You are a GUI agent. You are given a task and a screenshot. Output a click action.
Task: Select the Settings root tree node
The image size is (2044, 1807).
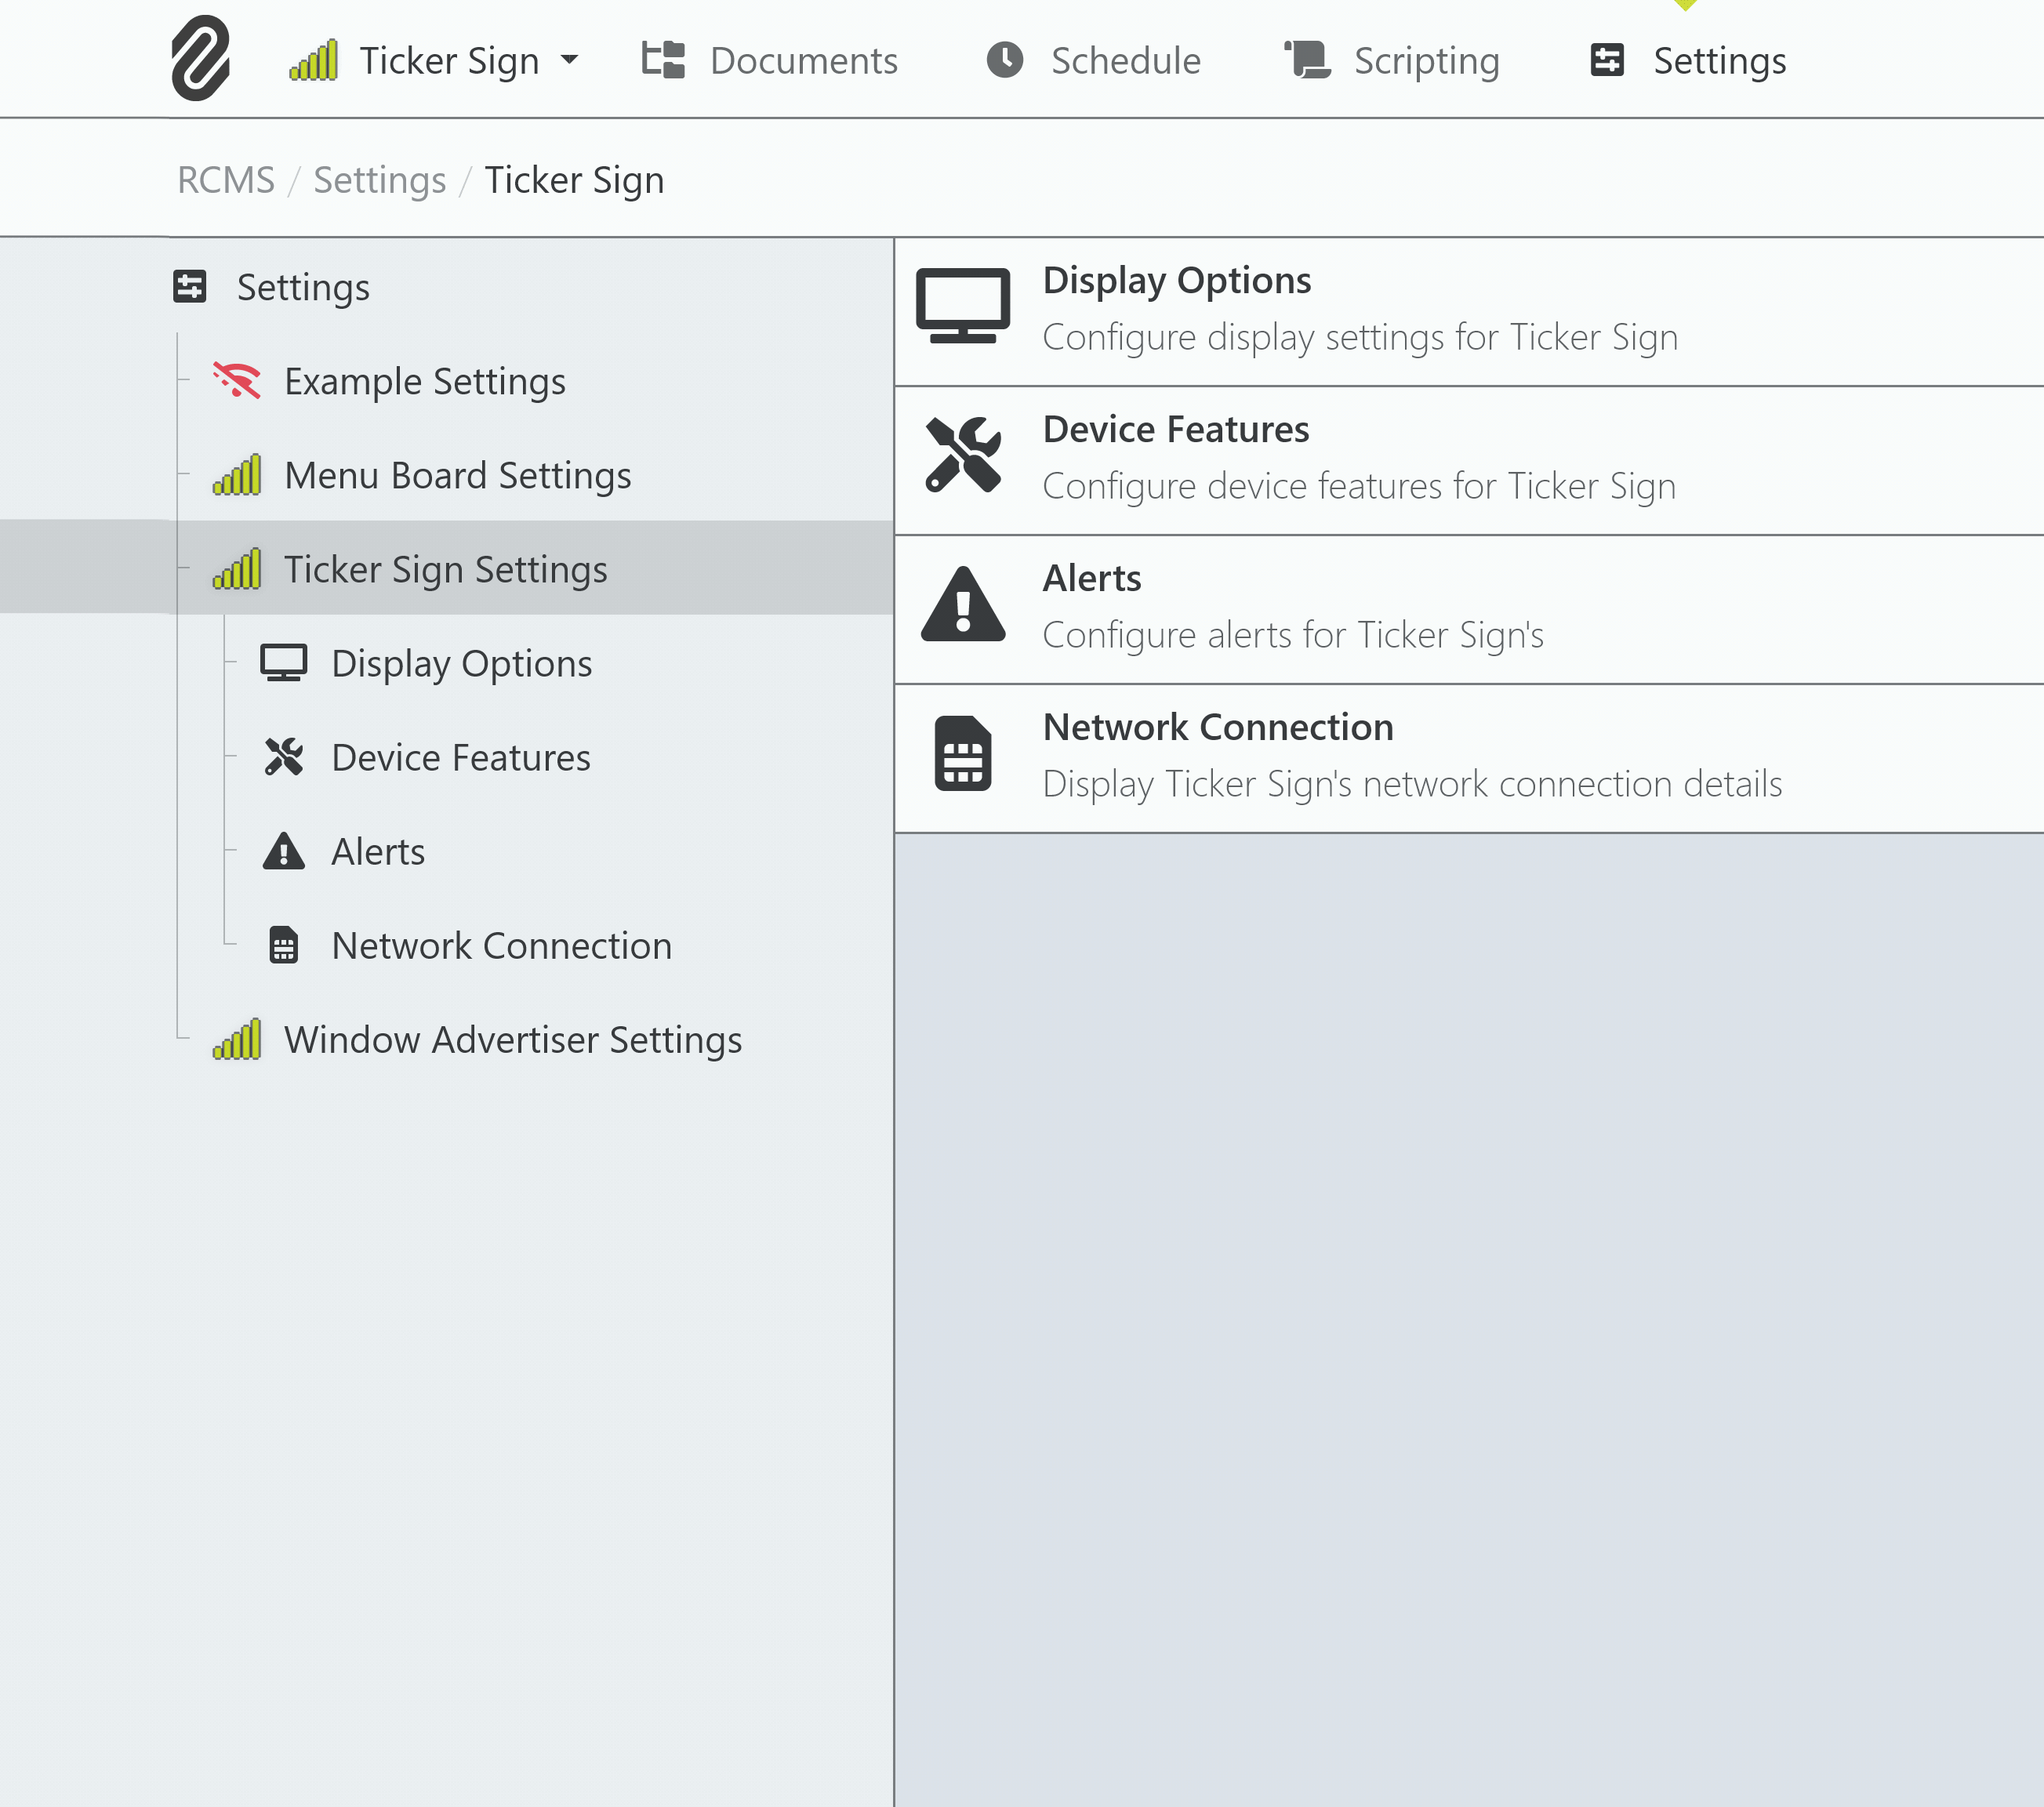[302, 288]
